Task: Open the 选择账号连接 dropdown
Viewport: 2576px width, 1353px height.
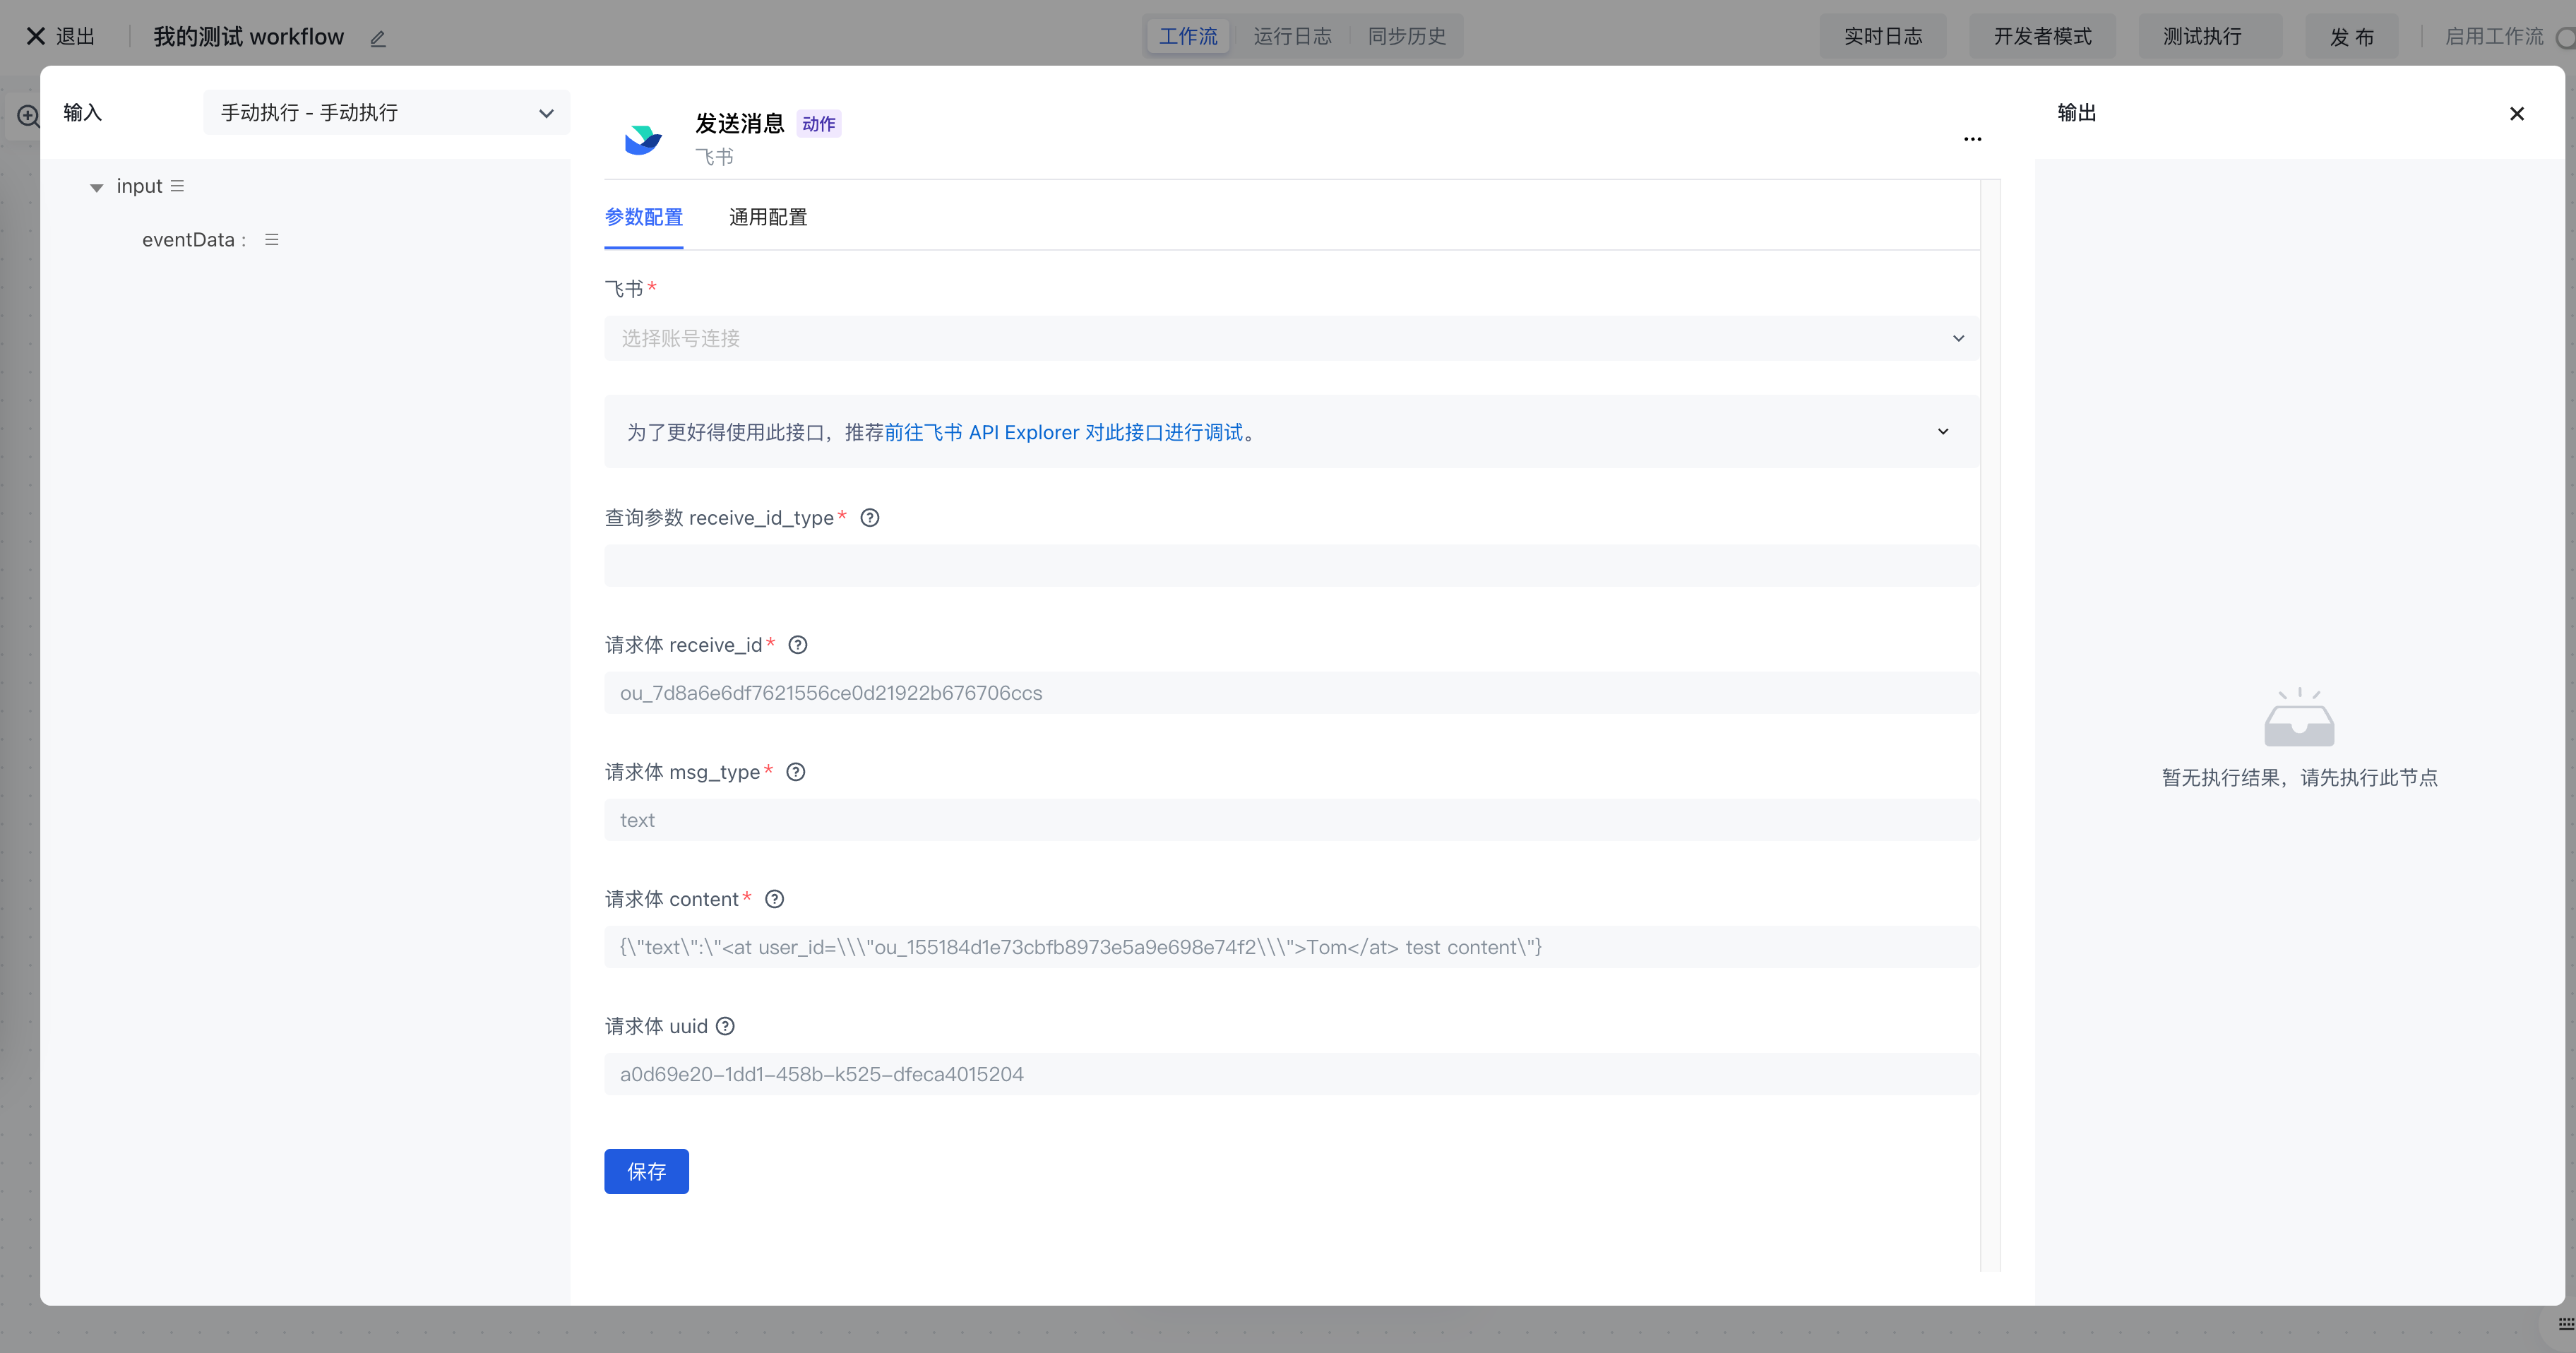Action: click(1290, 338)
